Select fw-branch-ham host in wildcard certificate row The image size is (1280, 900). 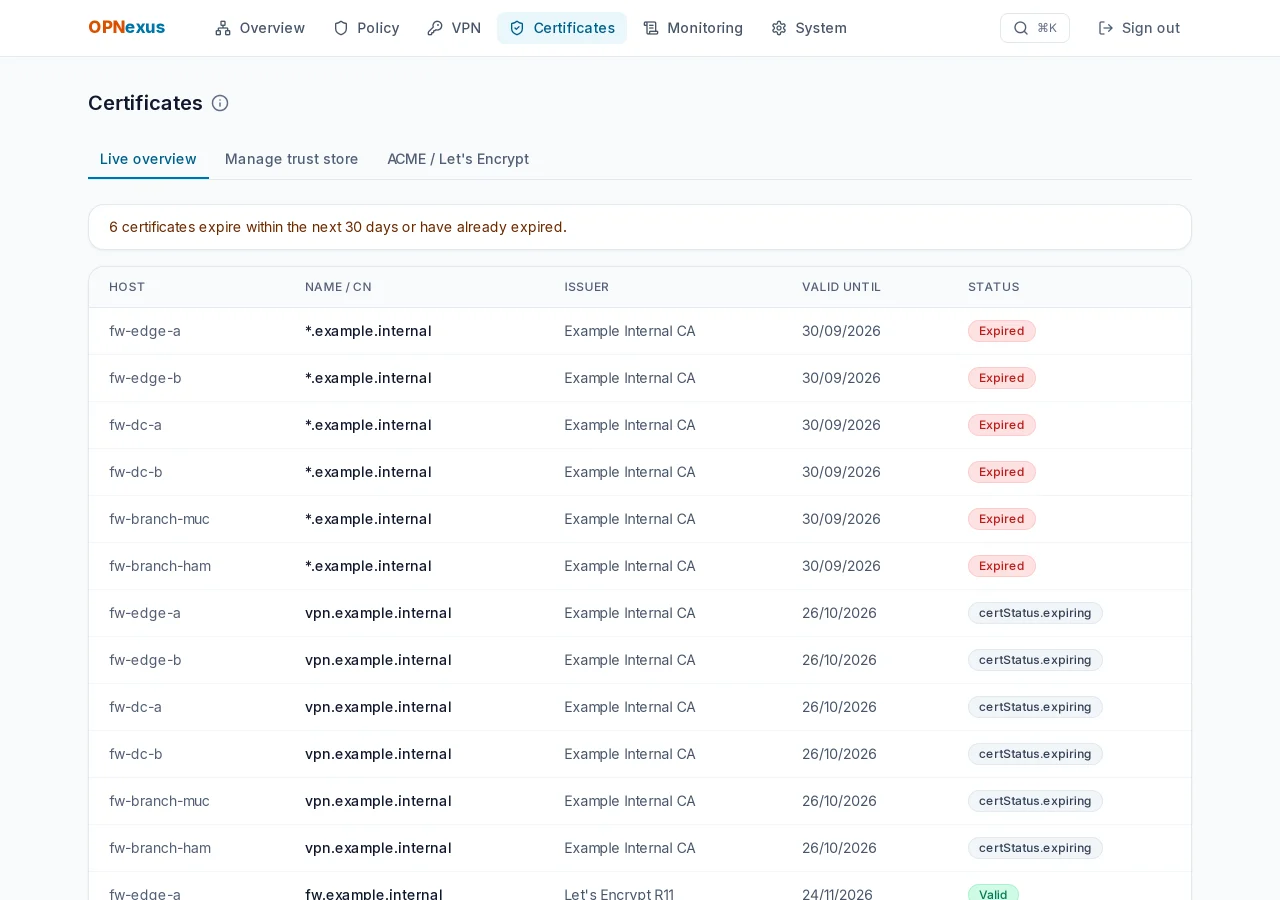pos(160,566)
